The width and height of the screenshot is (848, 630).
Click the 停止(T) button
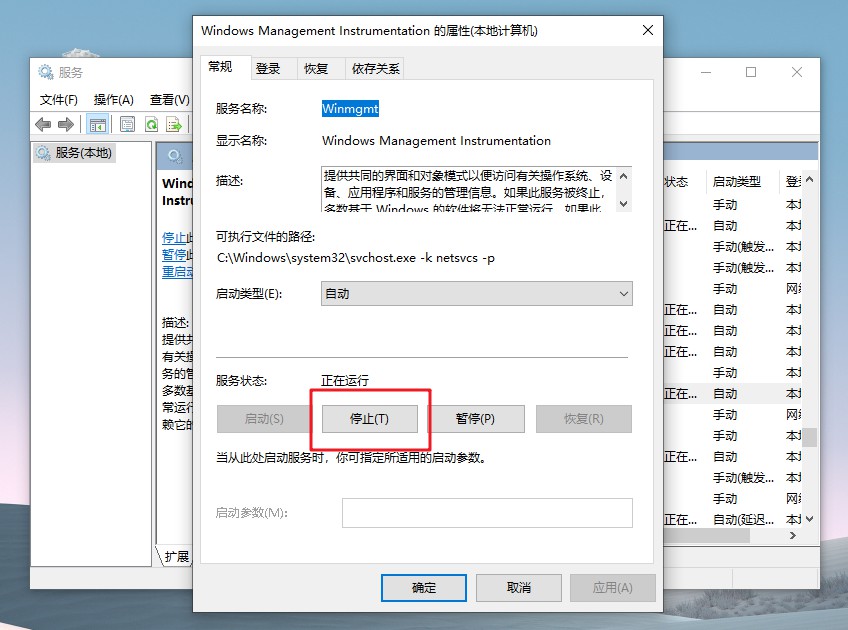(x=369, y=419)
